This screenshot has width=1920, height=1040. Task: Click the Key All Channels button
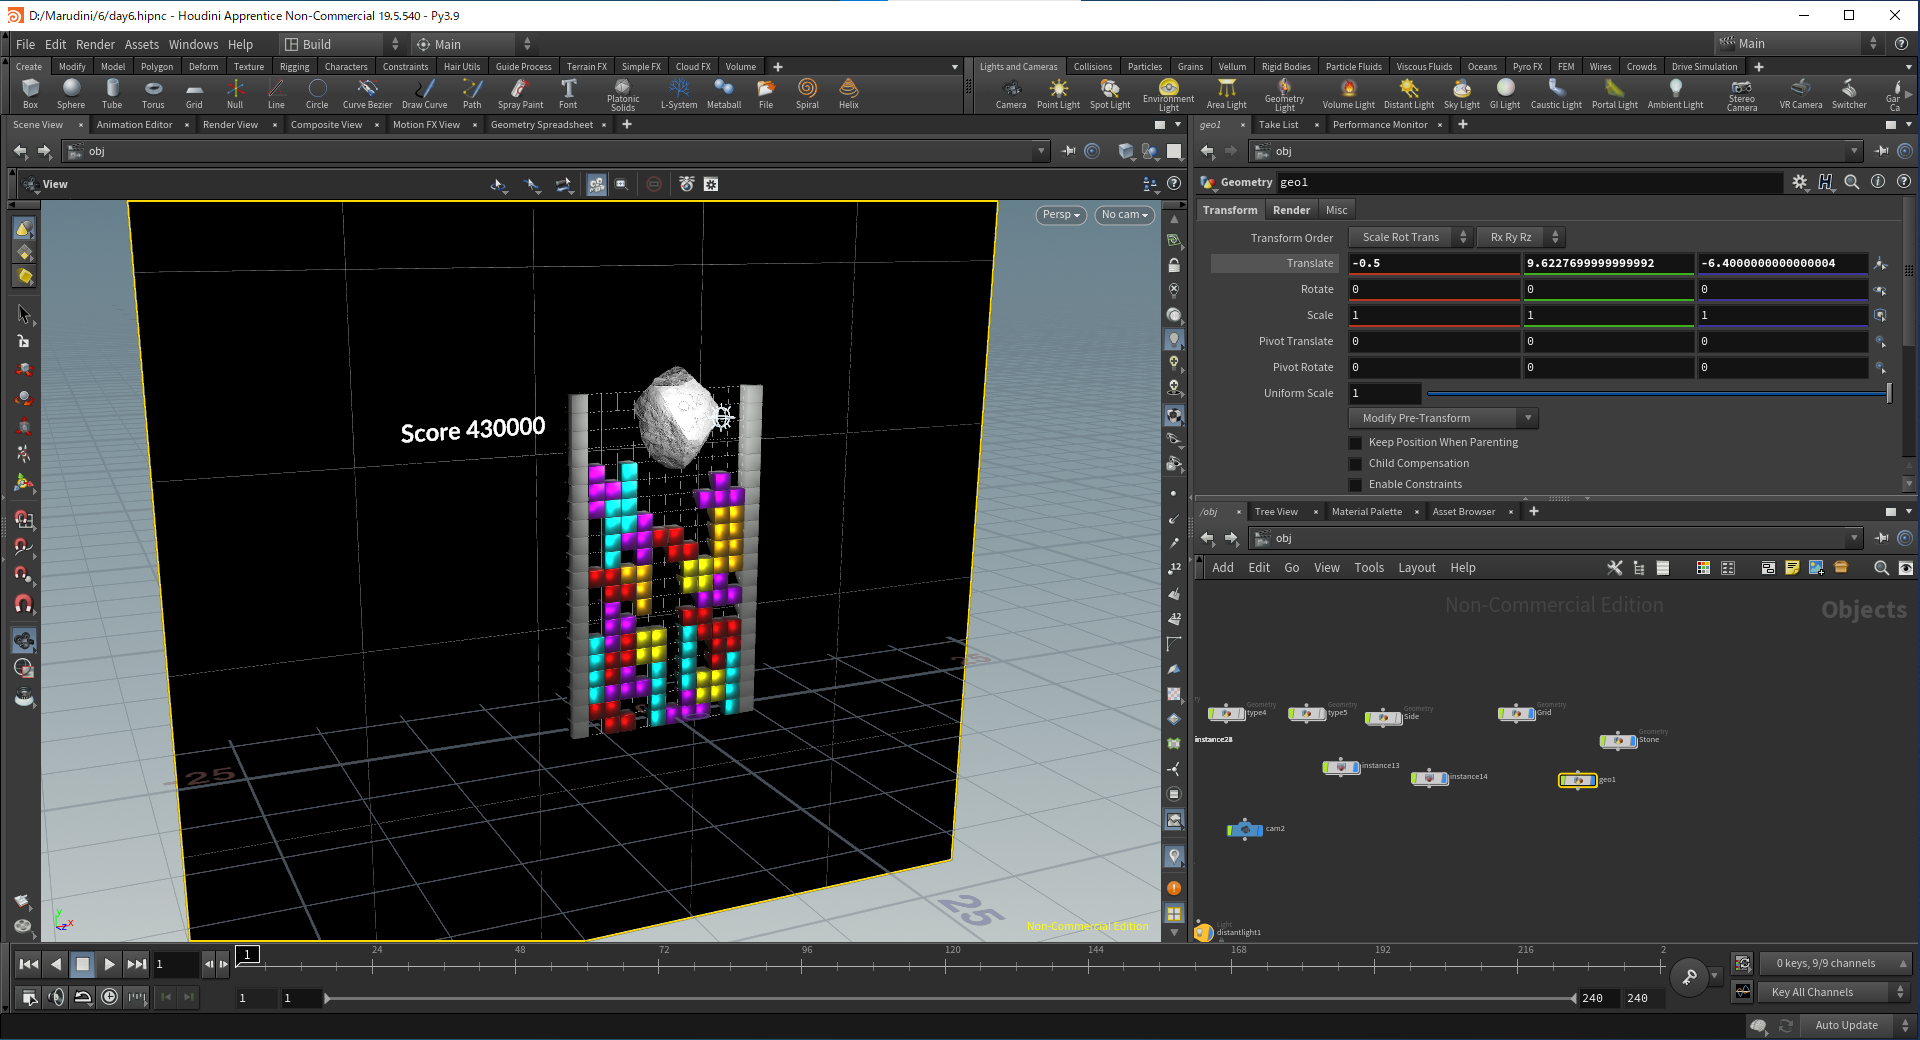tap(1834, 992)
